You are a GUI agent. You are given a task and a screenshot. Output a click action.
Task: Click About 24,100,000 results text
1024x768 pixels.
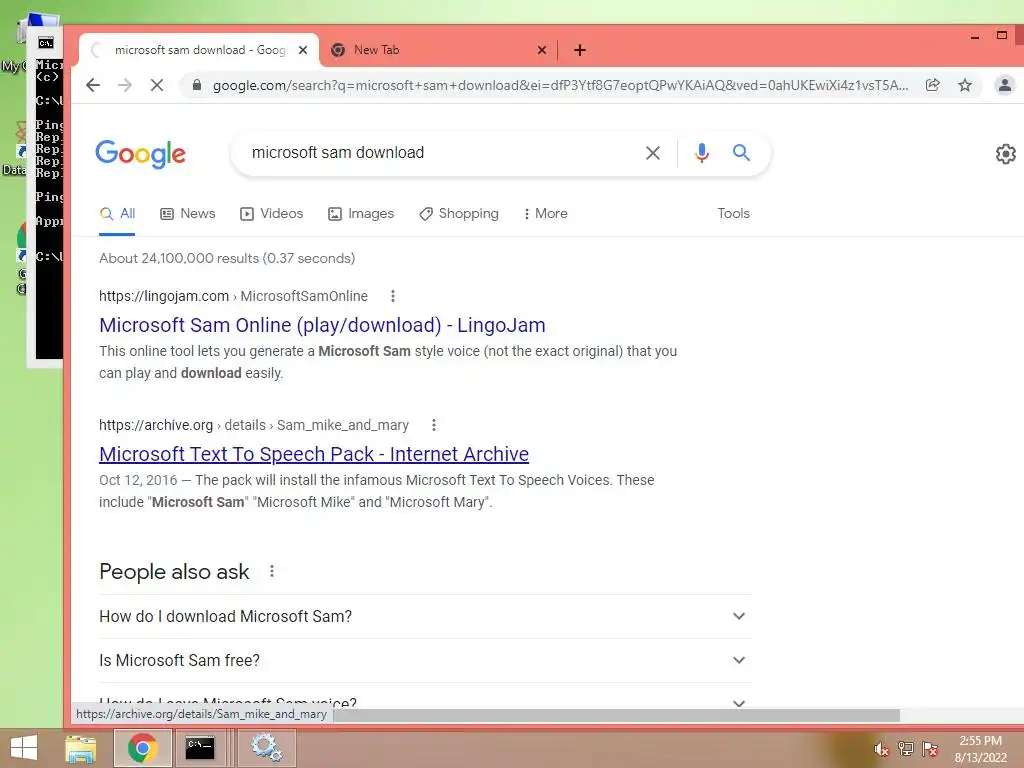pos(227,258)
